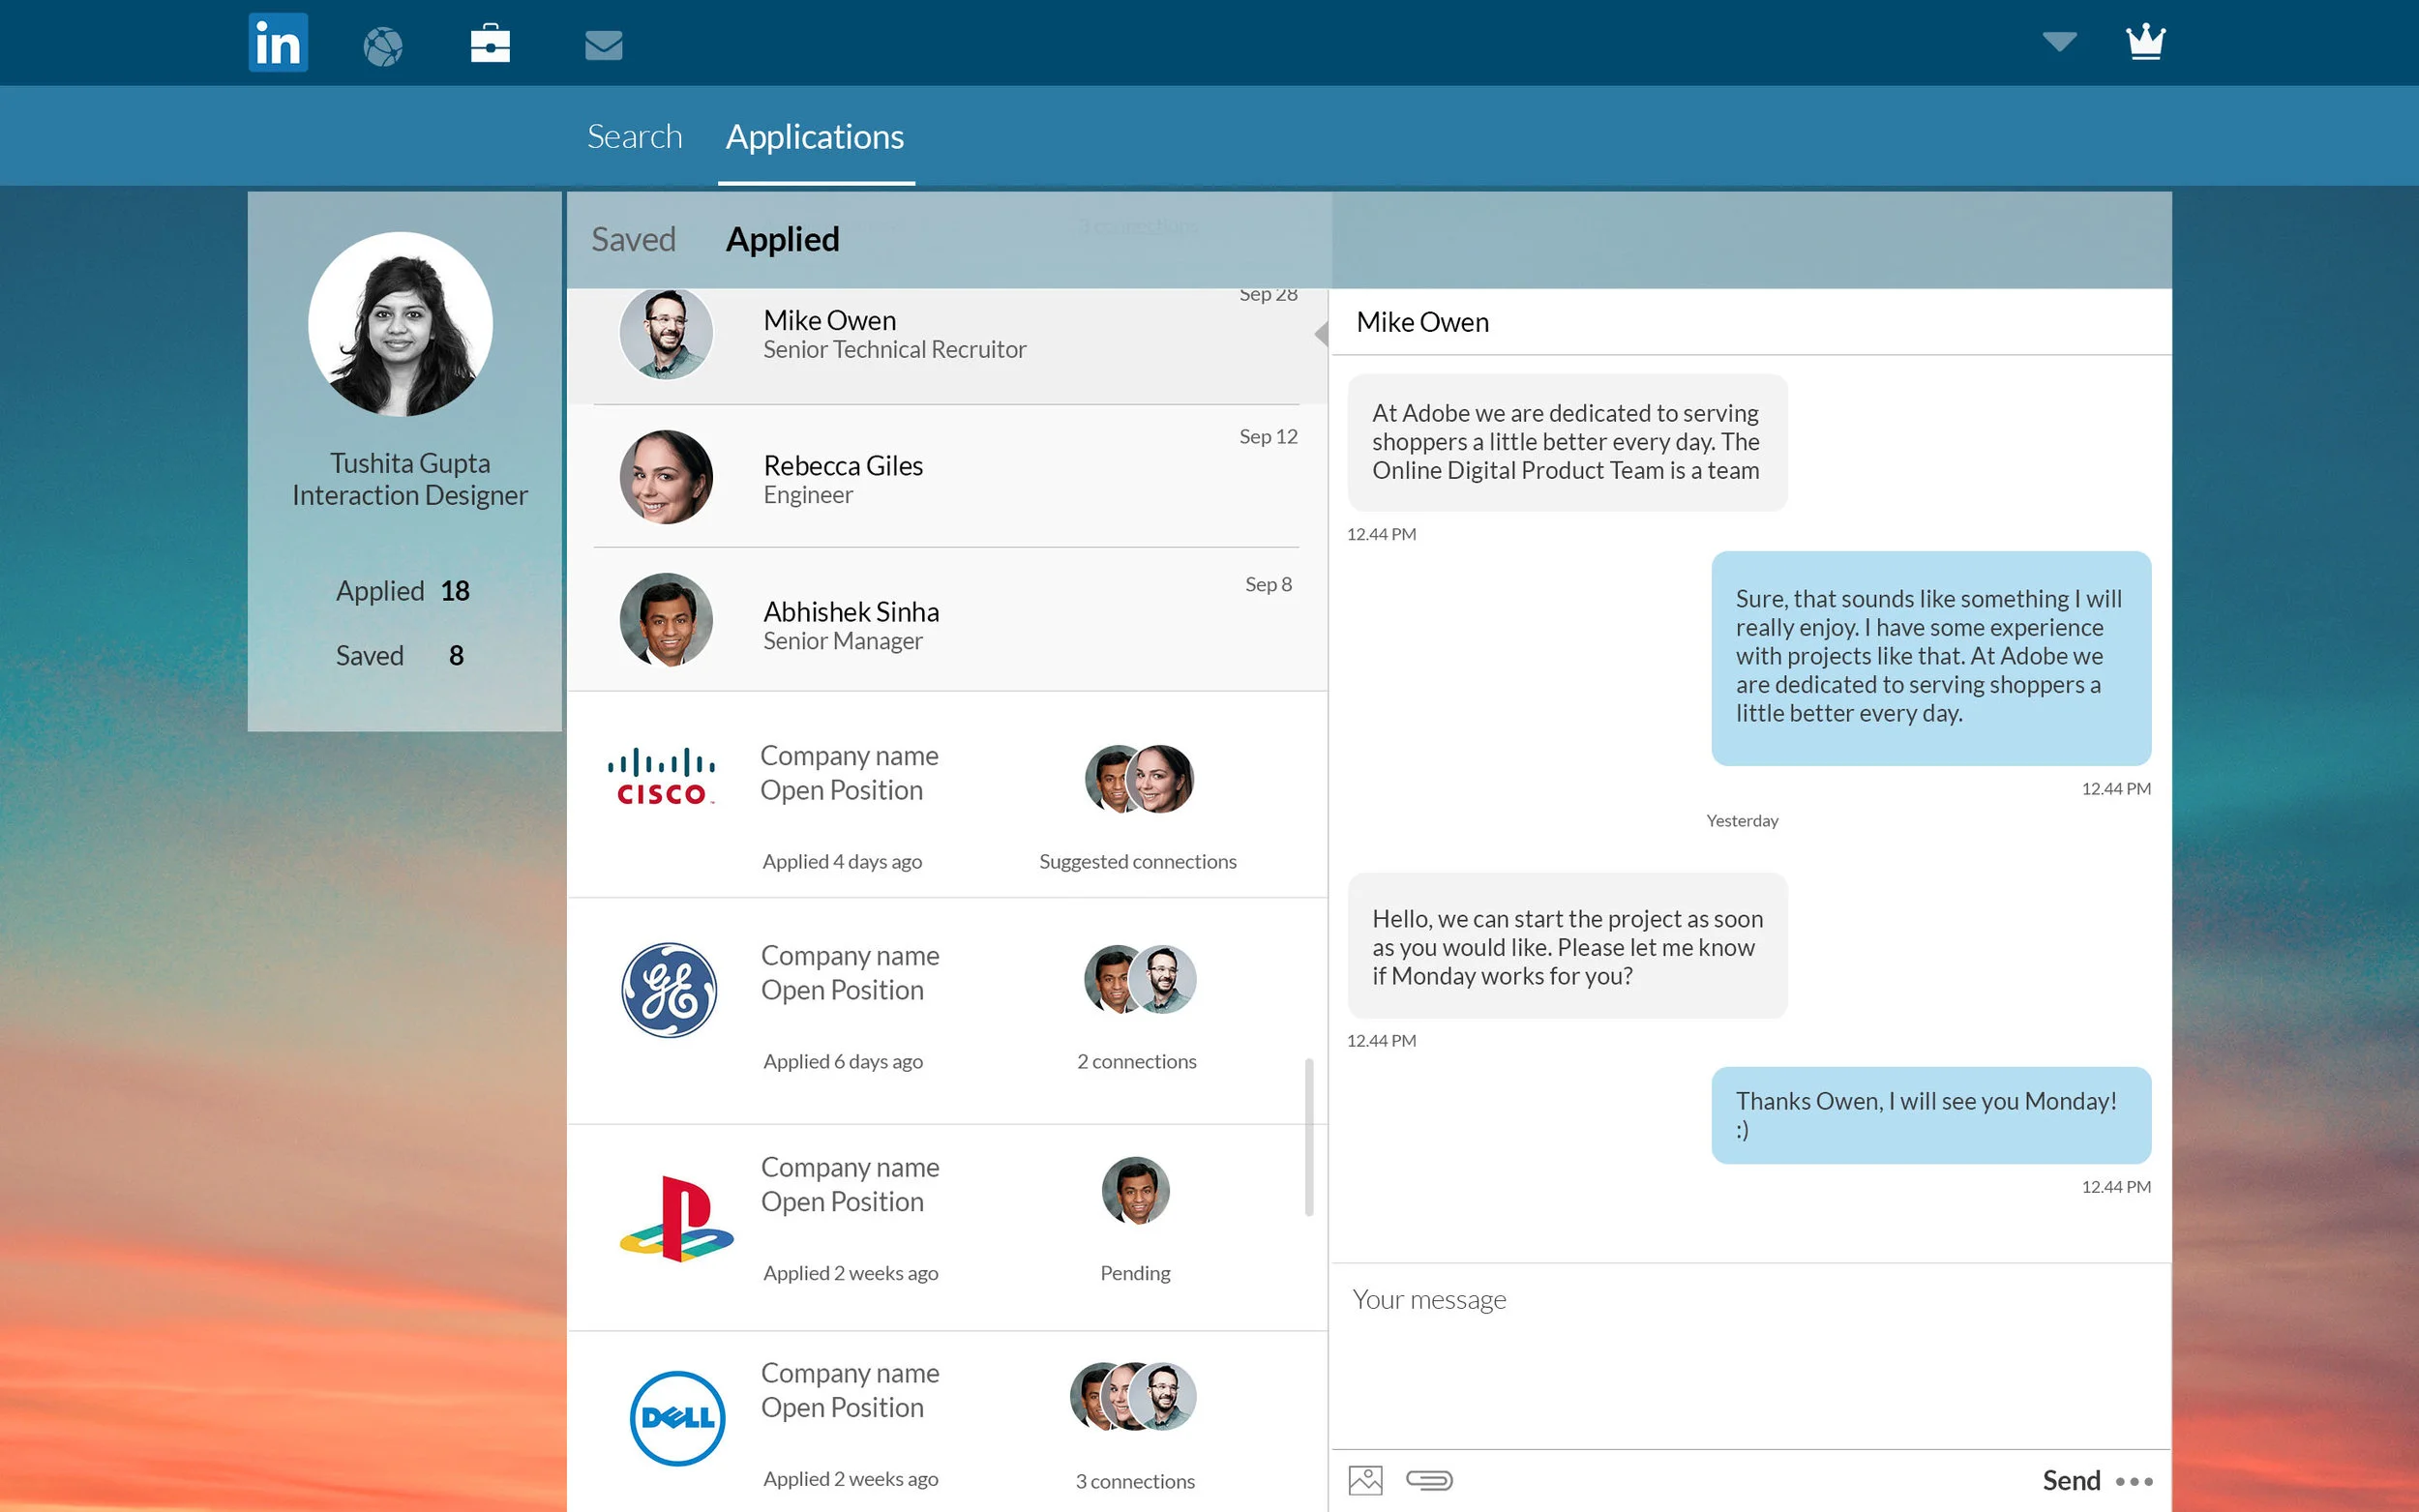Select the Applications tab
Screen dimensions: 2419x1512
point(814,137)
